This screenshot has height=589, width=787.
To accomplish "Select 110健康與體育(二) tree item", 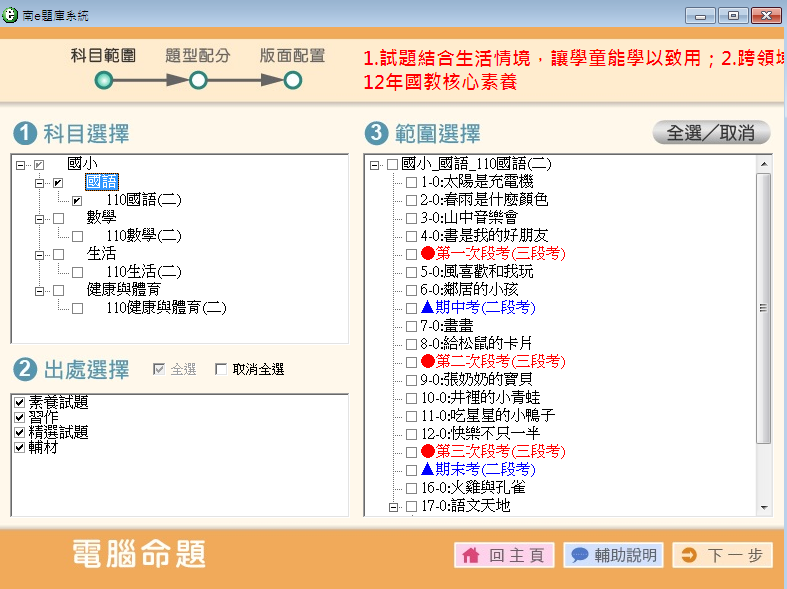I will coord(166,308).
